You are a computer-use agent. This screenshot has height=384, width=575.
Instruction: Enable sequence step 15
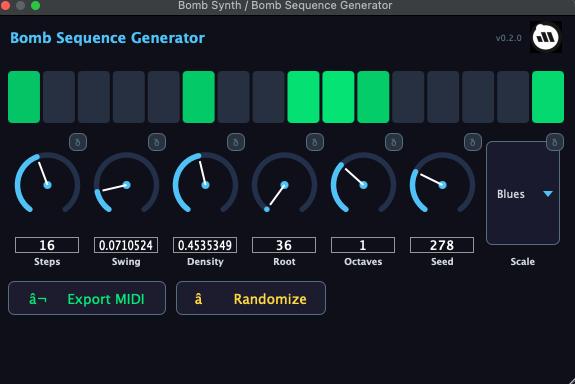(513, 97)
